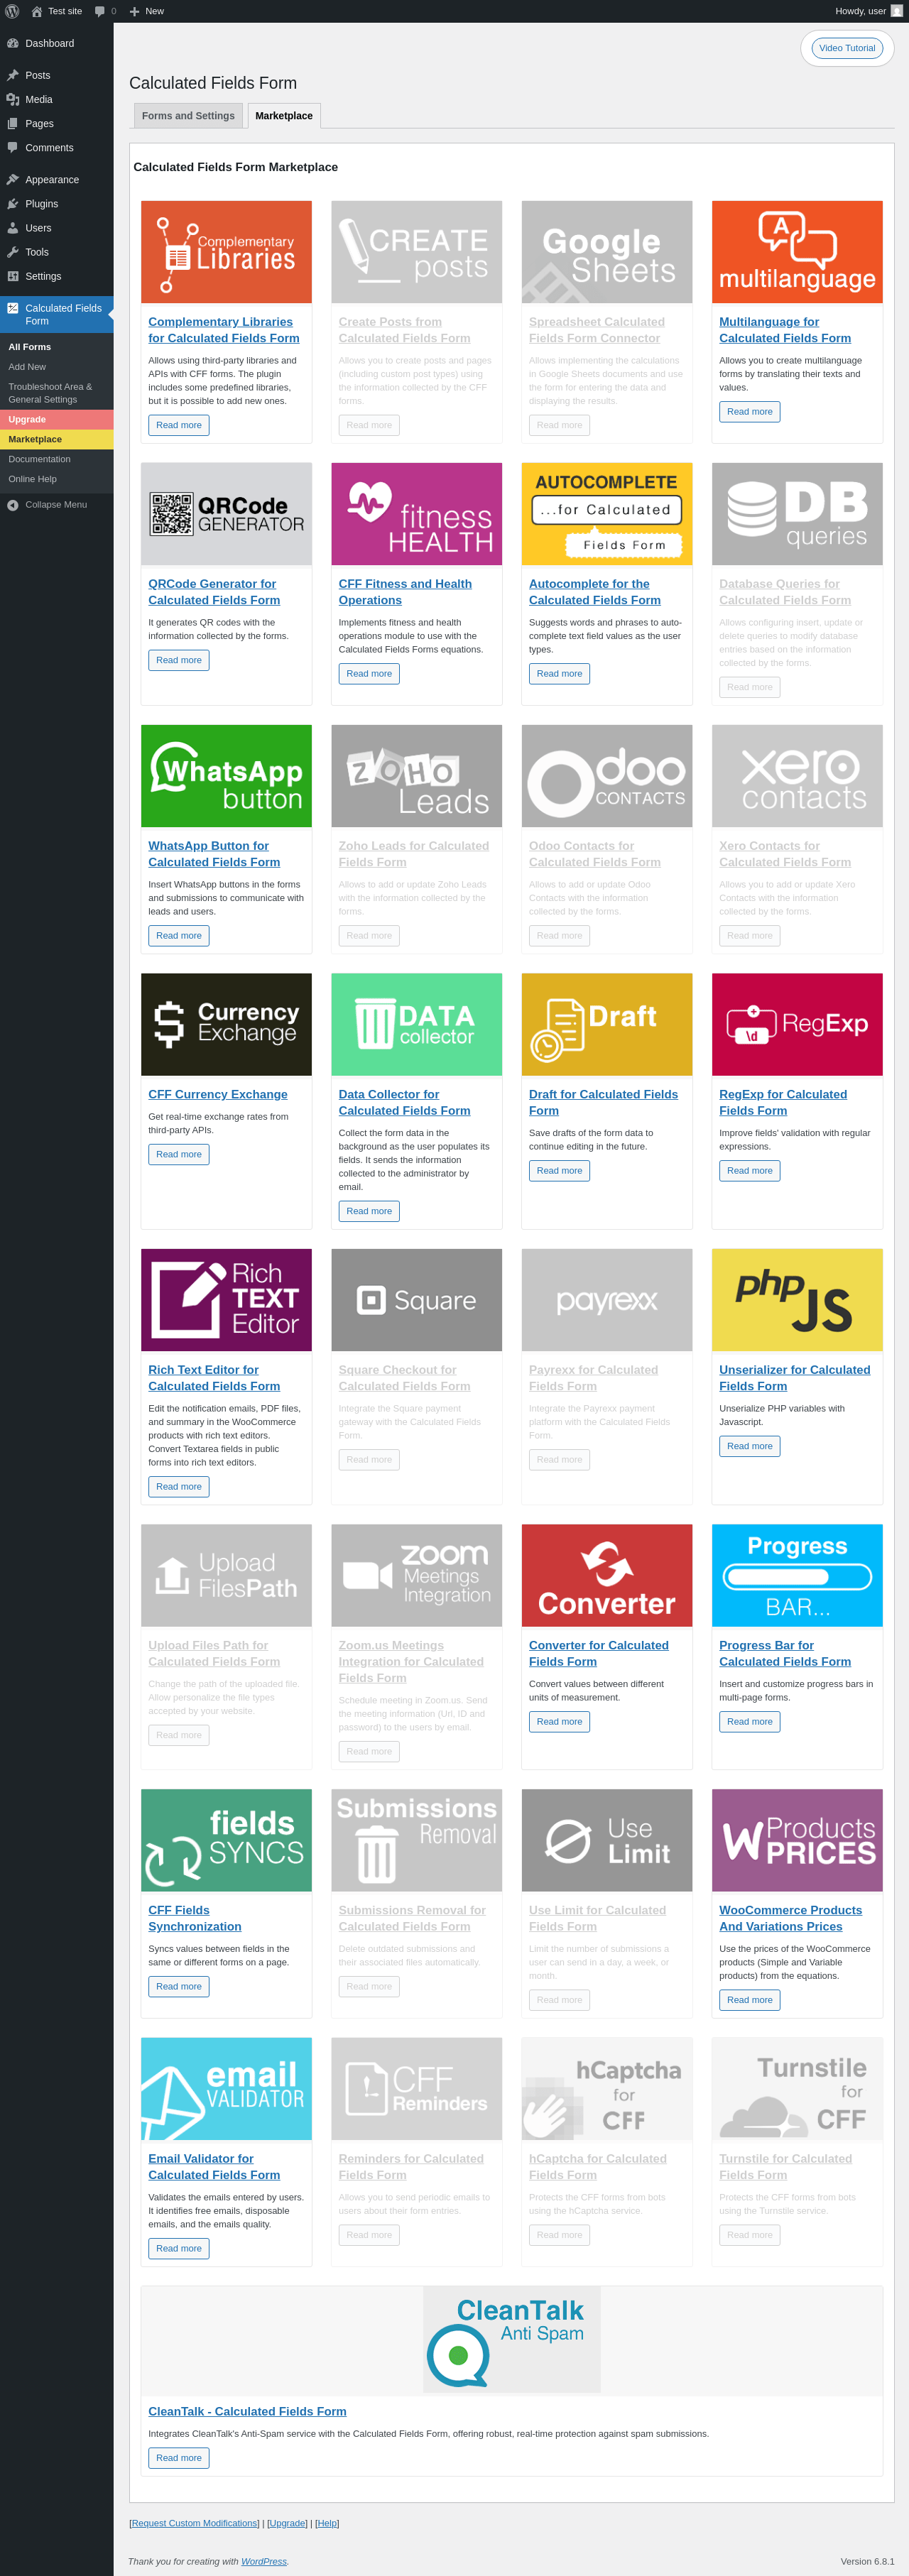Click the New plus icon in admin bar
This screenshot has width=909, height=2576.
click(x=134, y=11)
